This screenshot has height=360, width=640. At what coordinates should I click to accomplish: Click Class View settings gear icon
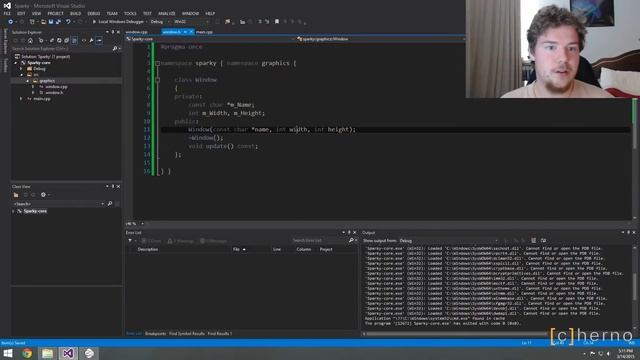pyautogui.click(x=43, y=195)
